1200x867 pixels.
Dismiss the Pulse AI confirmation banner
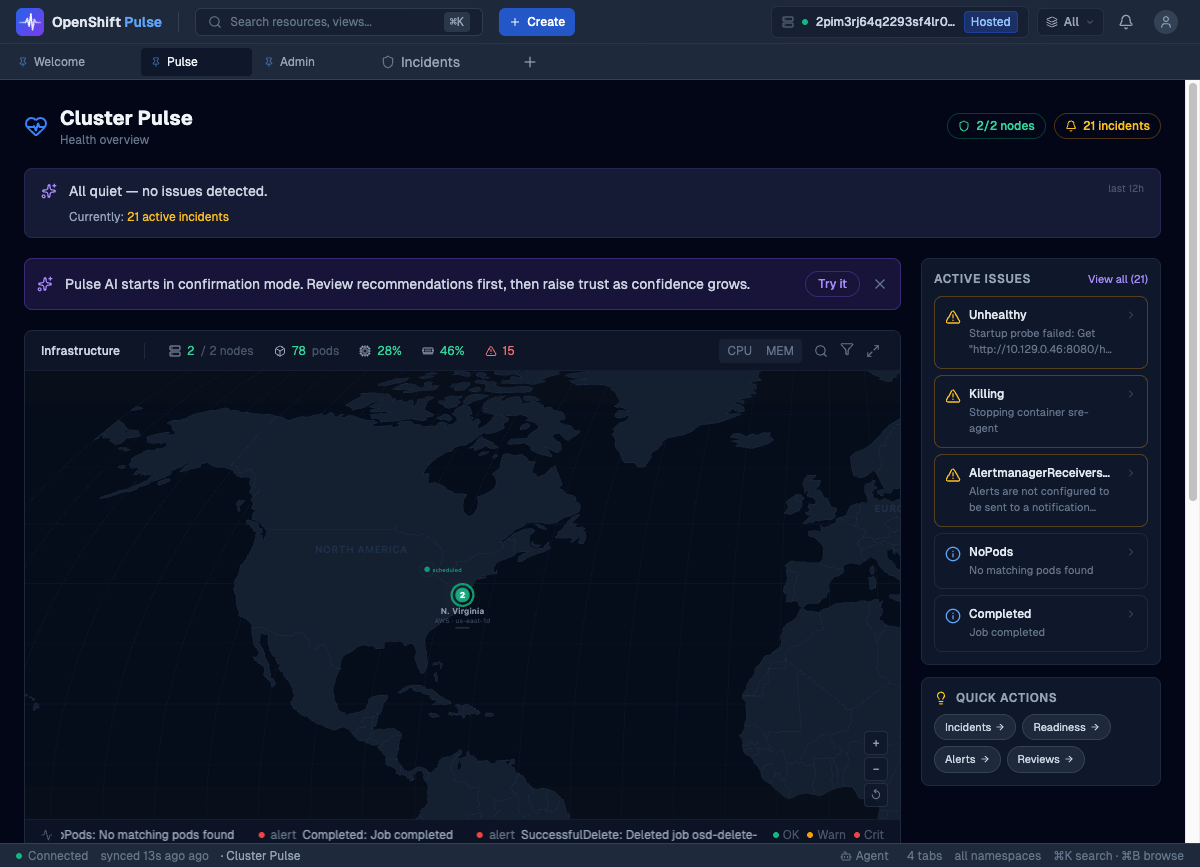pyautogui.click(x=880, y=284)
